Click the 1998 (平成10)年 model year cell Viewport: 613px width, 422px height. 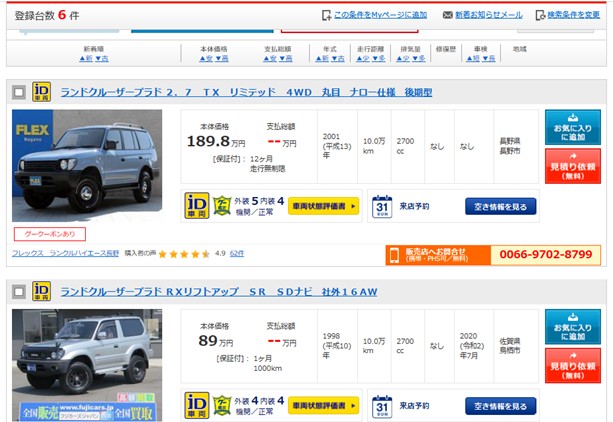pyautogui.click(x=337, y=346)
